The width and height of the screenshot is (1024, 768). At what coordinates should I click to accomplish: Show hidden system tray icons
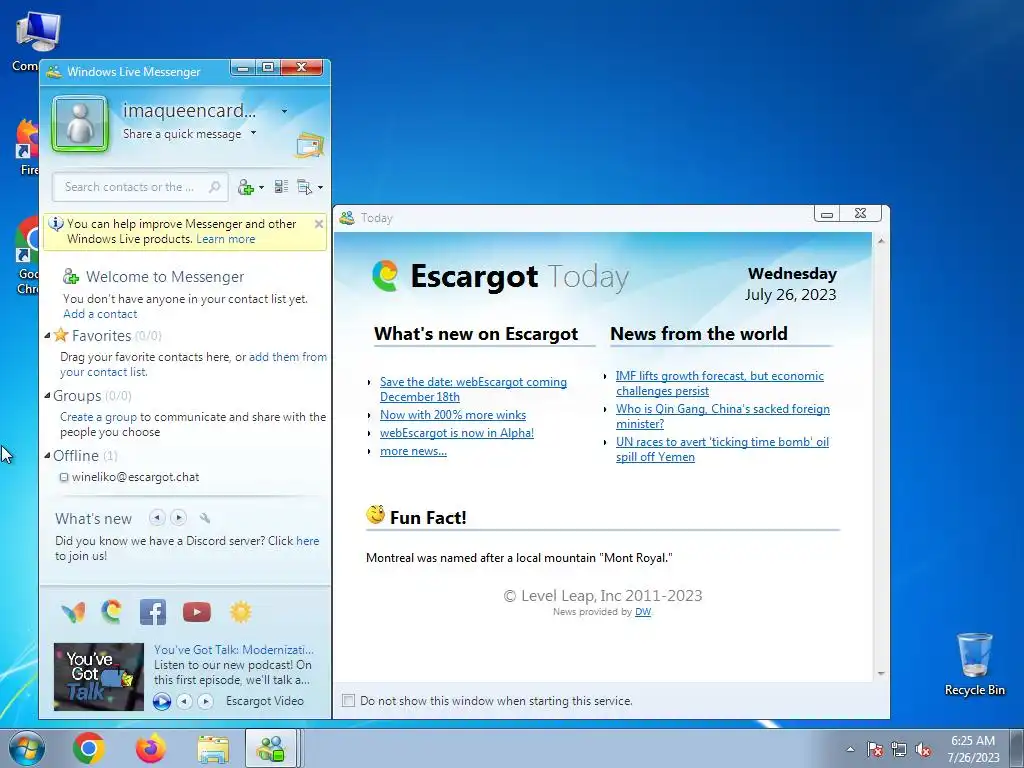850,750
